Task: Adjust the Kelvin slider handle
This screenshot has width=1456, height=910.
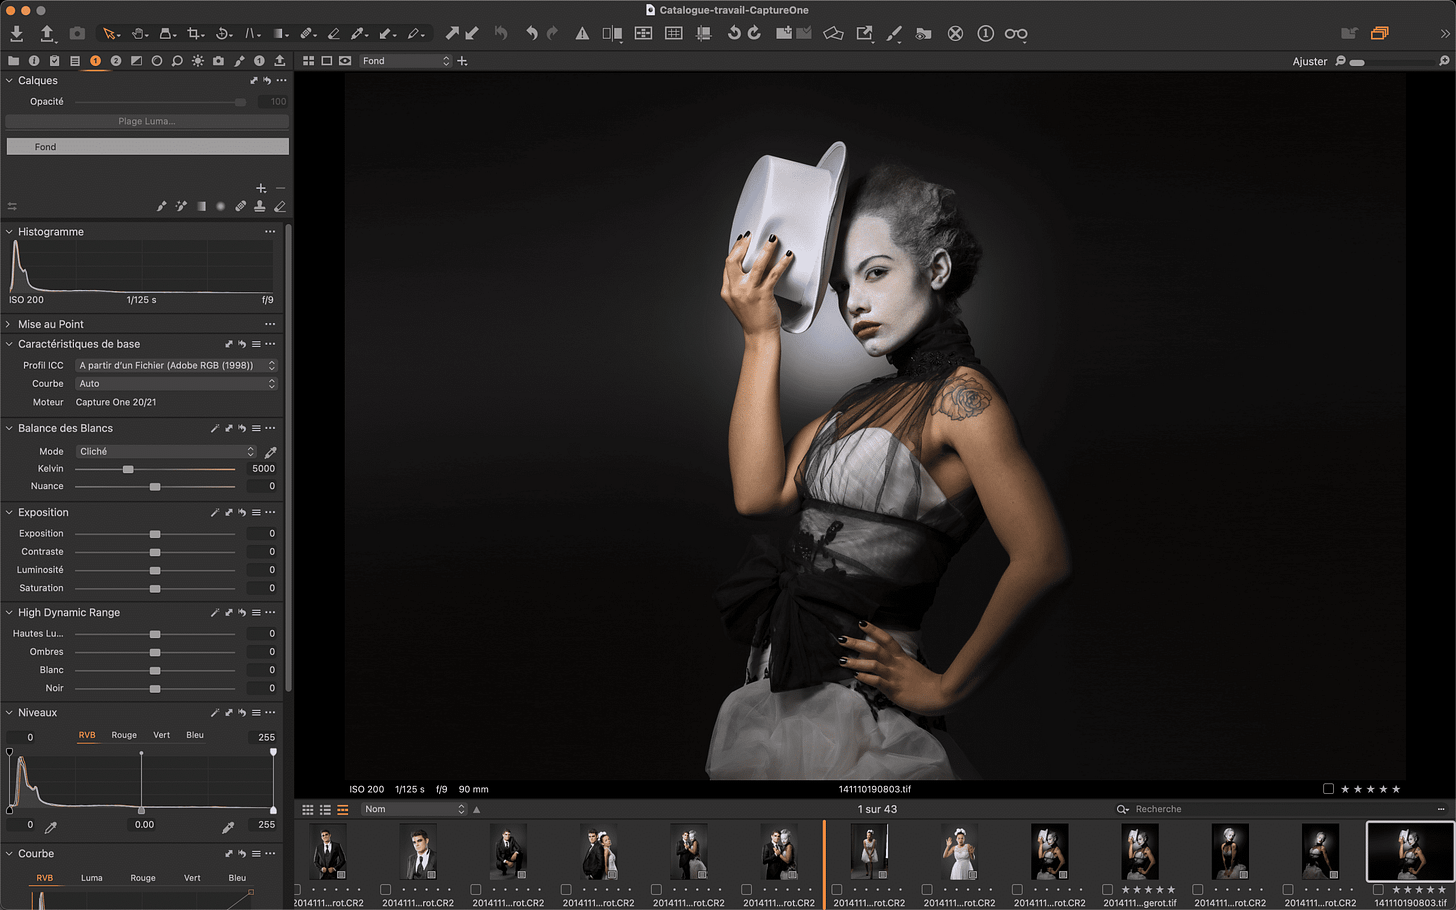Action: click(x=128, y=469)
